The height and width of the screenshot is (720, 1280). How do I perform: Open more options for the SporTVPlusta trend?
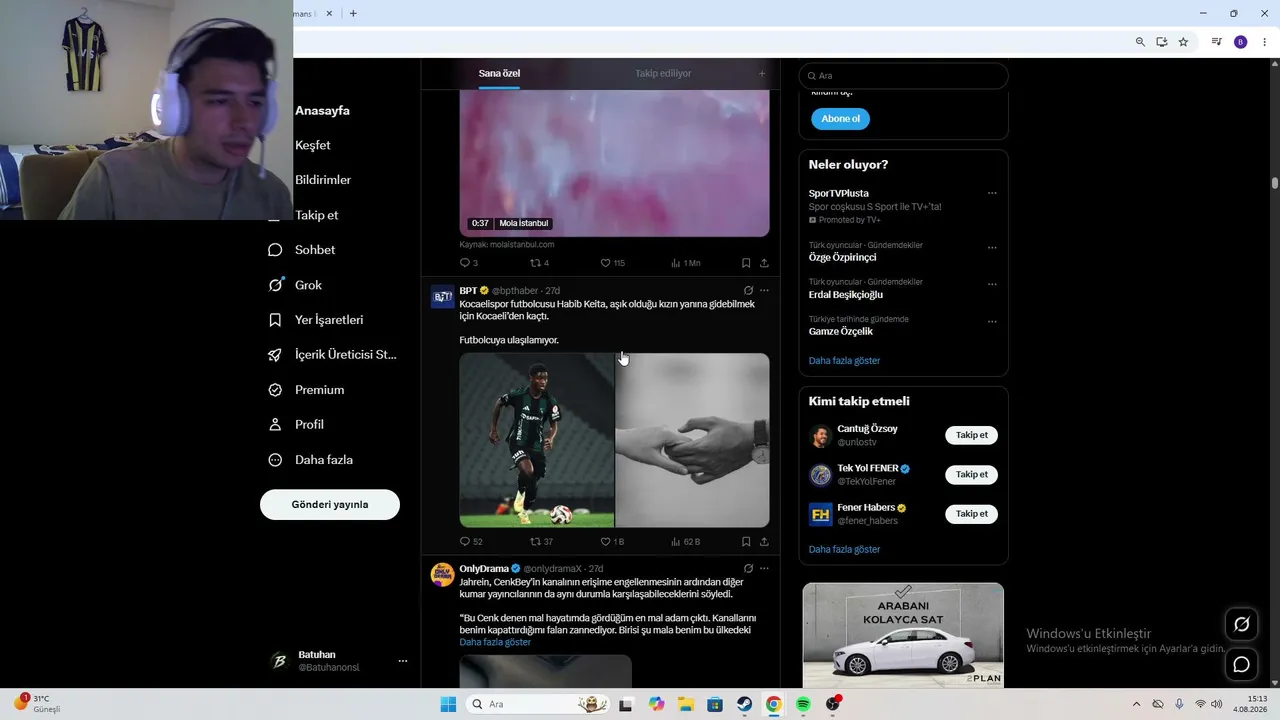(992, 193)
